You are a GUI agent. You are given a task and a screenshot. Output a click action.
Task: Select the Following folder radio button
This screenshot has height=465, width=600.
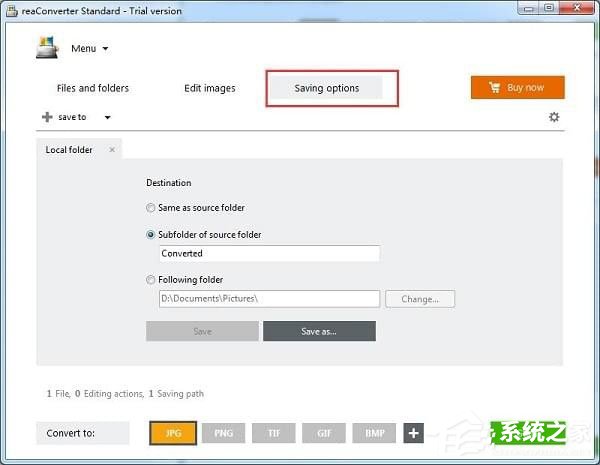(150, 280)
